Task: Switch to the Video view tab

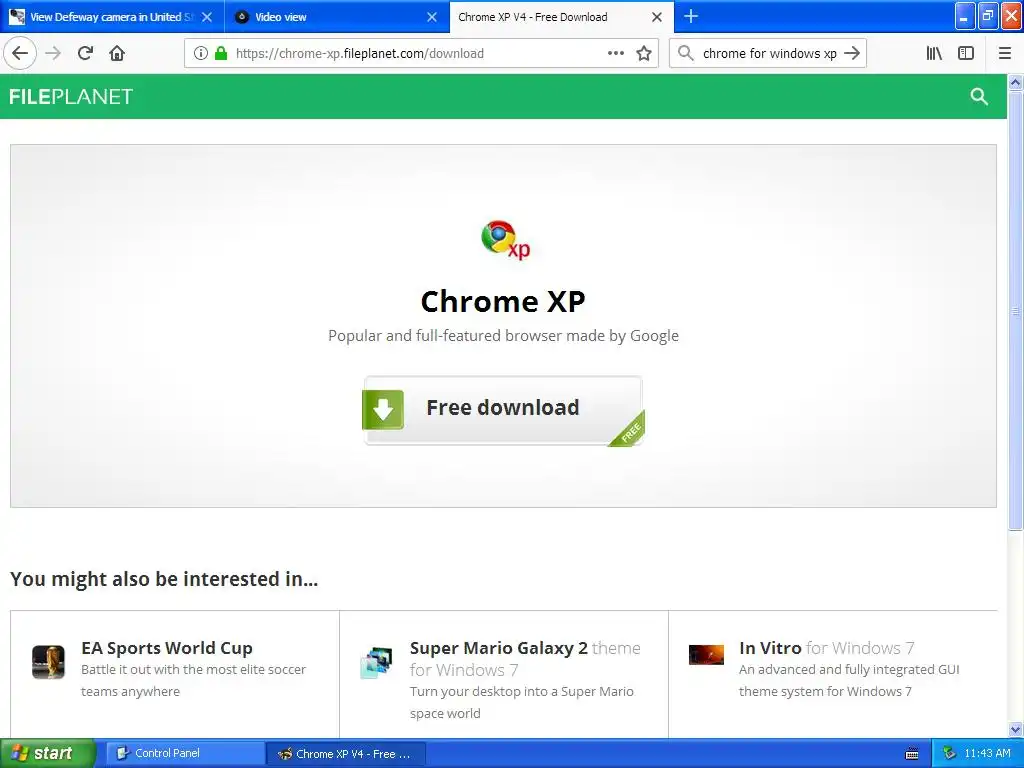Action: 337,17
